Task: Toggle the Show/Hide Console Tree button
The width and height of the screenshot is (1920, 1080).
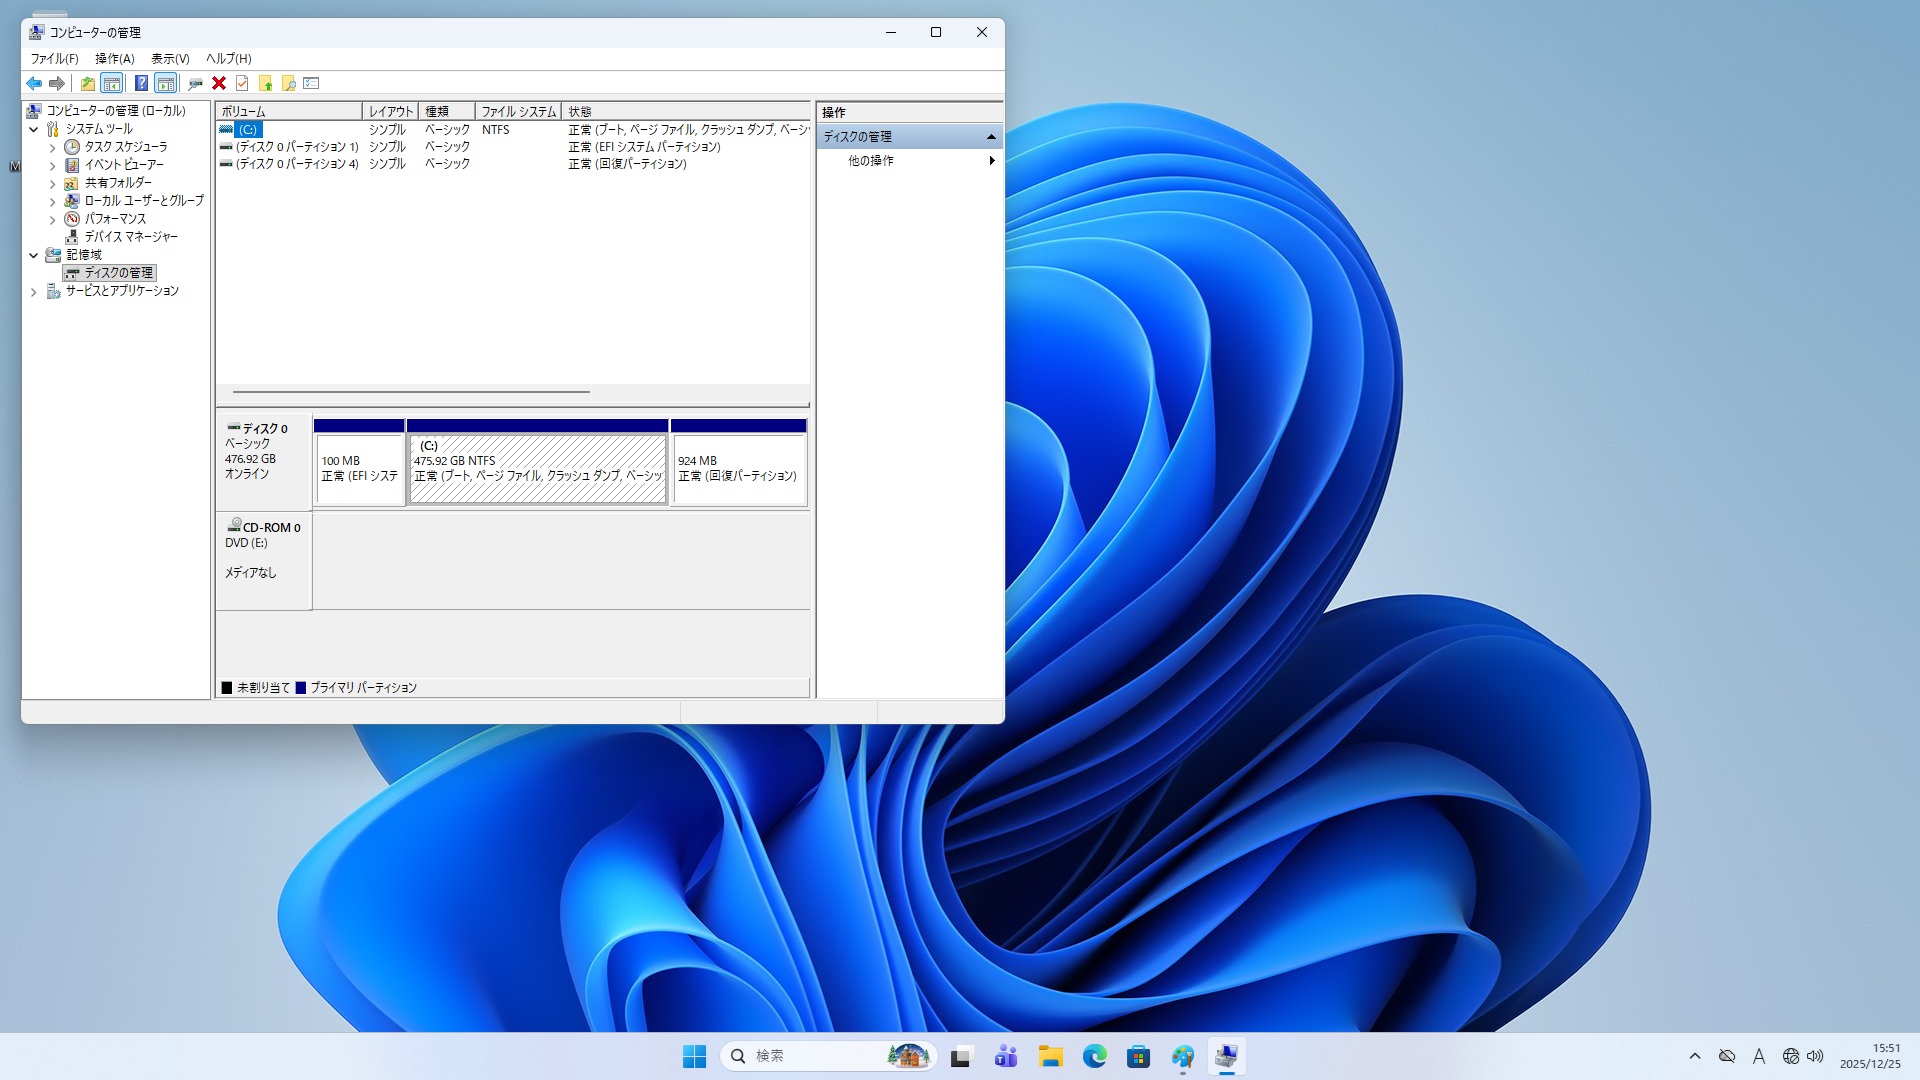Action: [x=112, y=83]
